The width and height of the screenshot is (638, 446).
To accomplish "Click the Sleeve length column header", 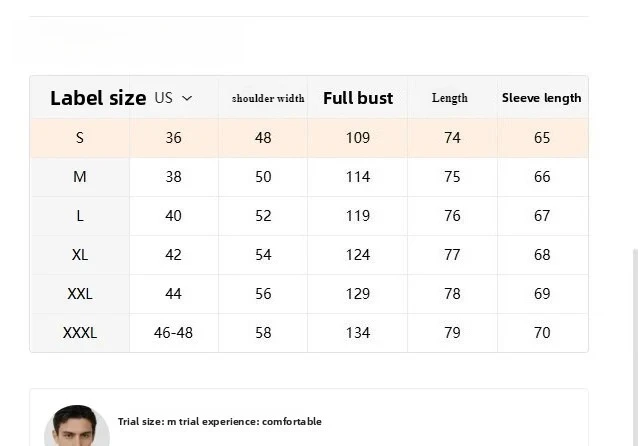I will coord(541,98).
